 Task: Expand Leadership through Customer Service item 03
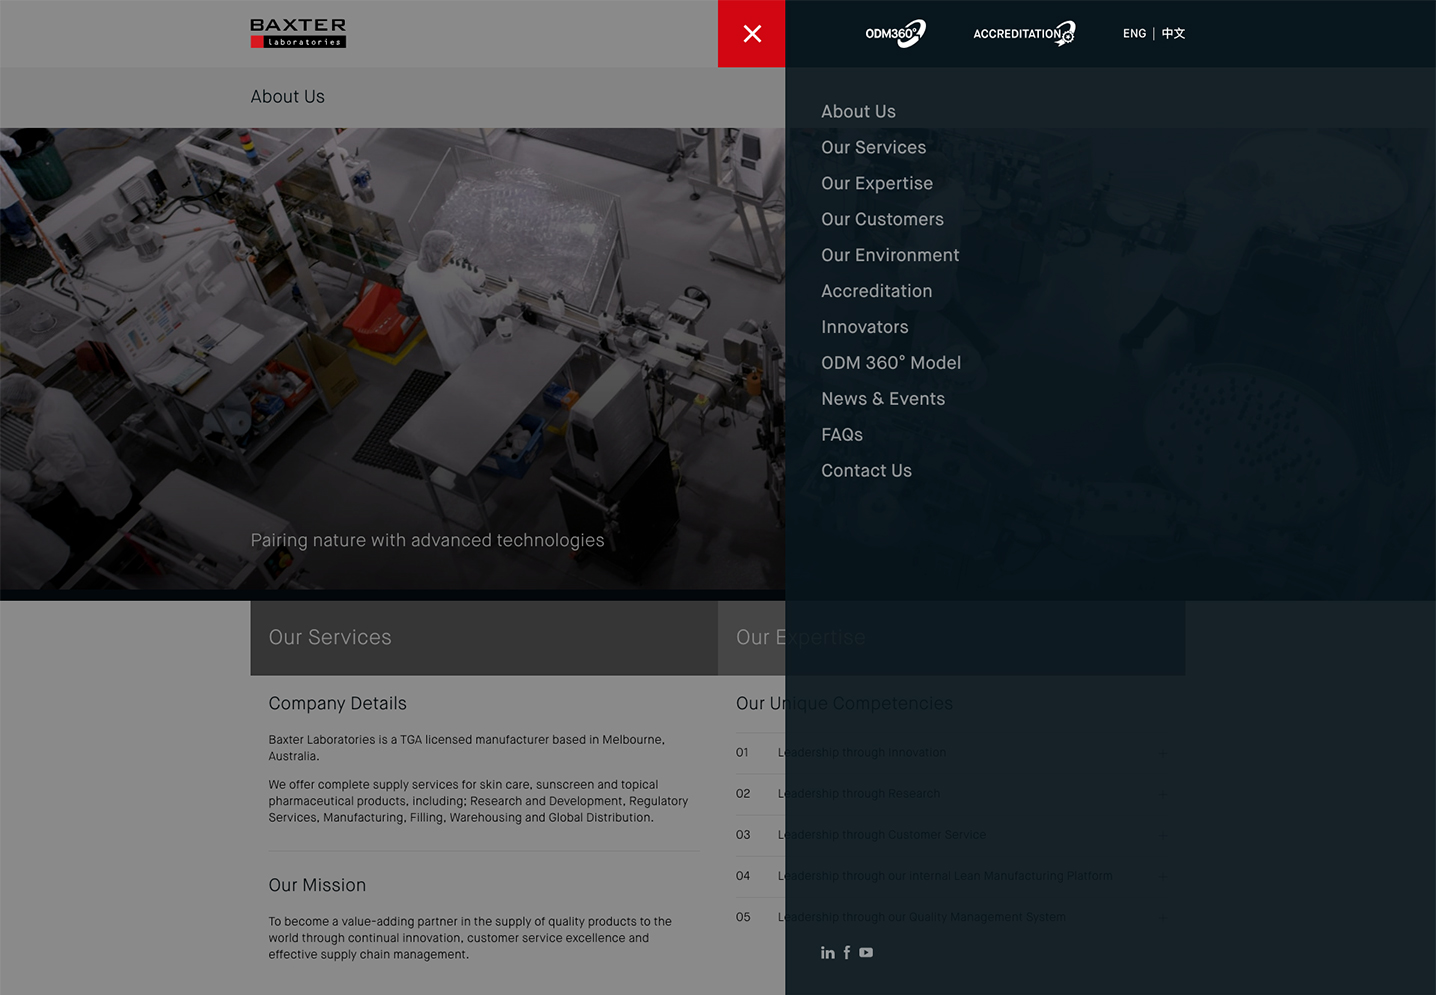click(x=951, y=835)
